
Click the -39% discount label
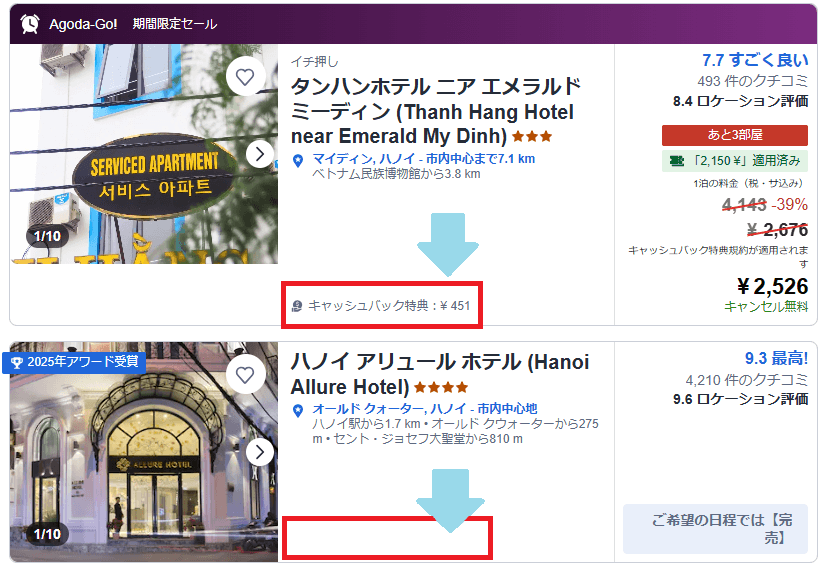[x=790, y=204]
